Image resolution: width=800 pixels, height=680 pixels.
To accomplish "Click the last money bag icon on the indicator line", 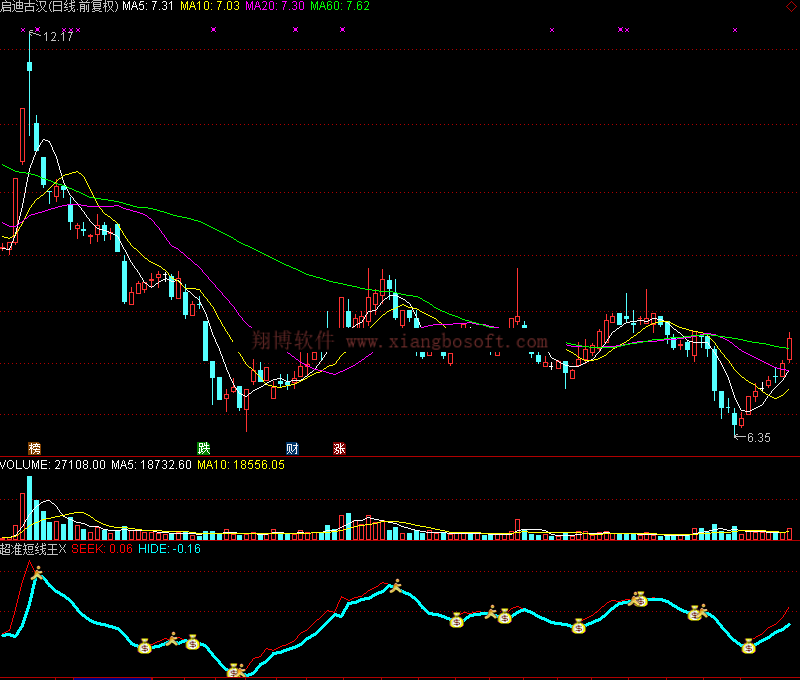I will [x=748, y=646].
